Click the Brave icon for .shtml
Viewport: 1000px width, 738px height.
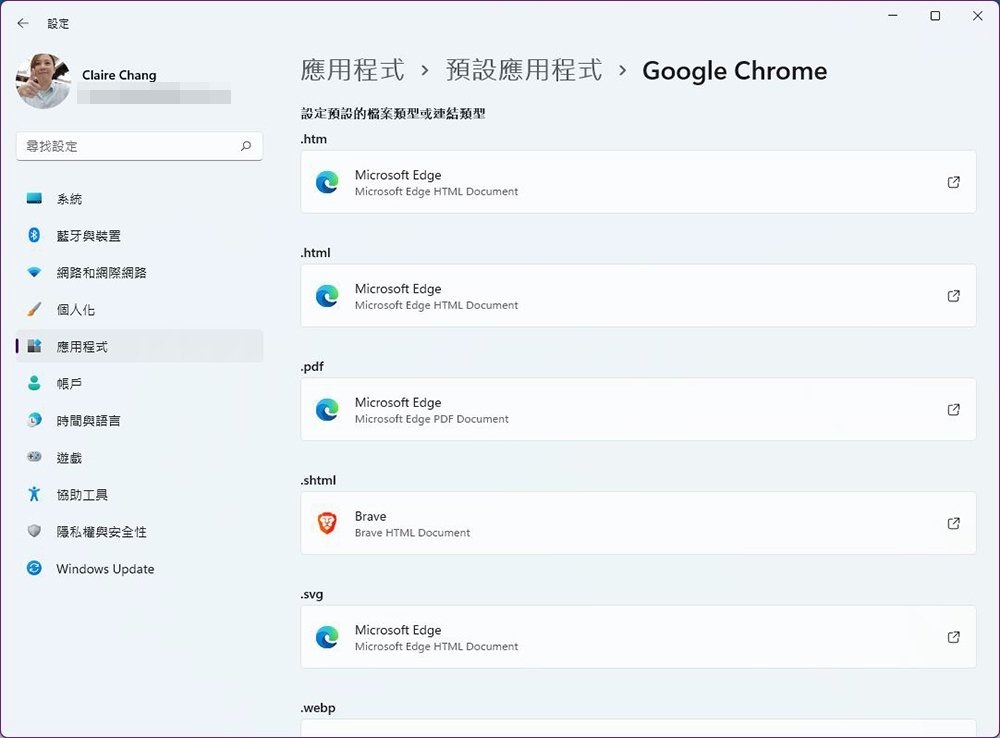pos(327,523)
